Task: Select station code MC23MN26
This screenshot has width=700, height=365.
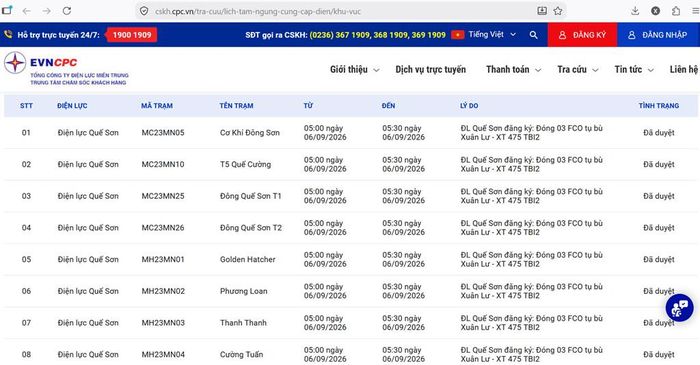Action: (162, 228)
